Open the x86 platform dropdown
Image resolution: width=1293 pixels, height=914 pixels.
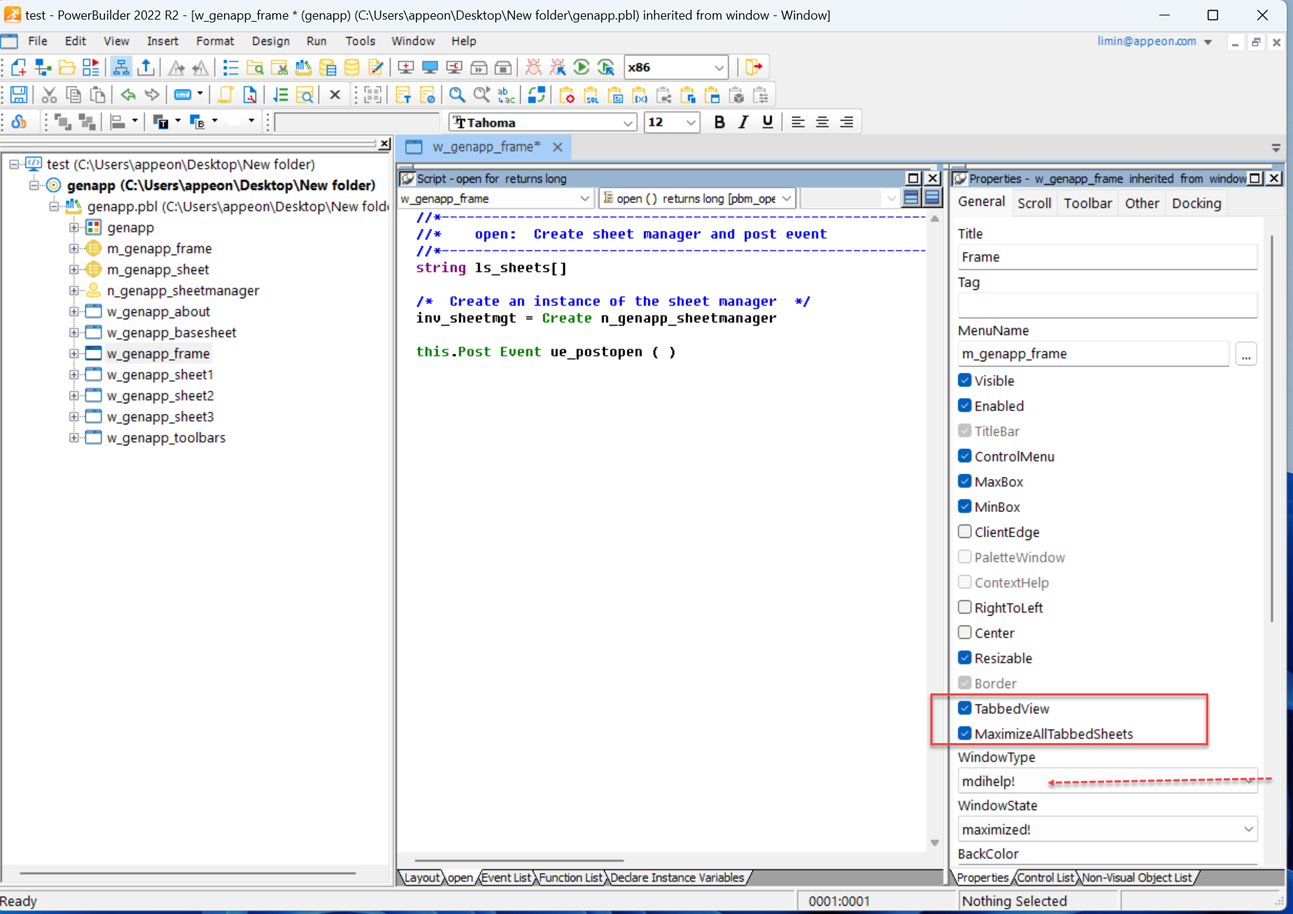pyautogui.click(x=718, y=68)
